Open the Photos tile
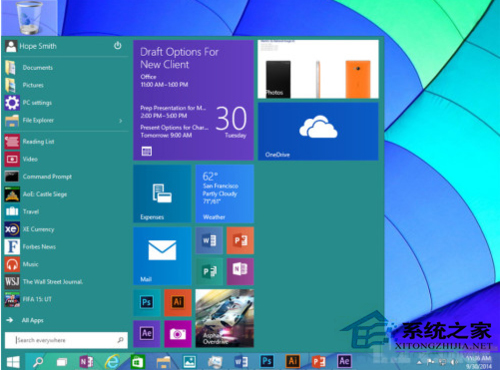The height and width of the screenshot is (370, 500). point(318,69)
